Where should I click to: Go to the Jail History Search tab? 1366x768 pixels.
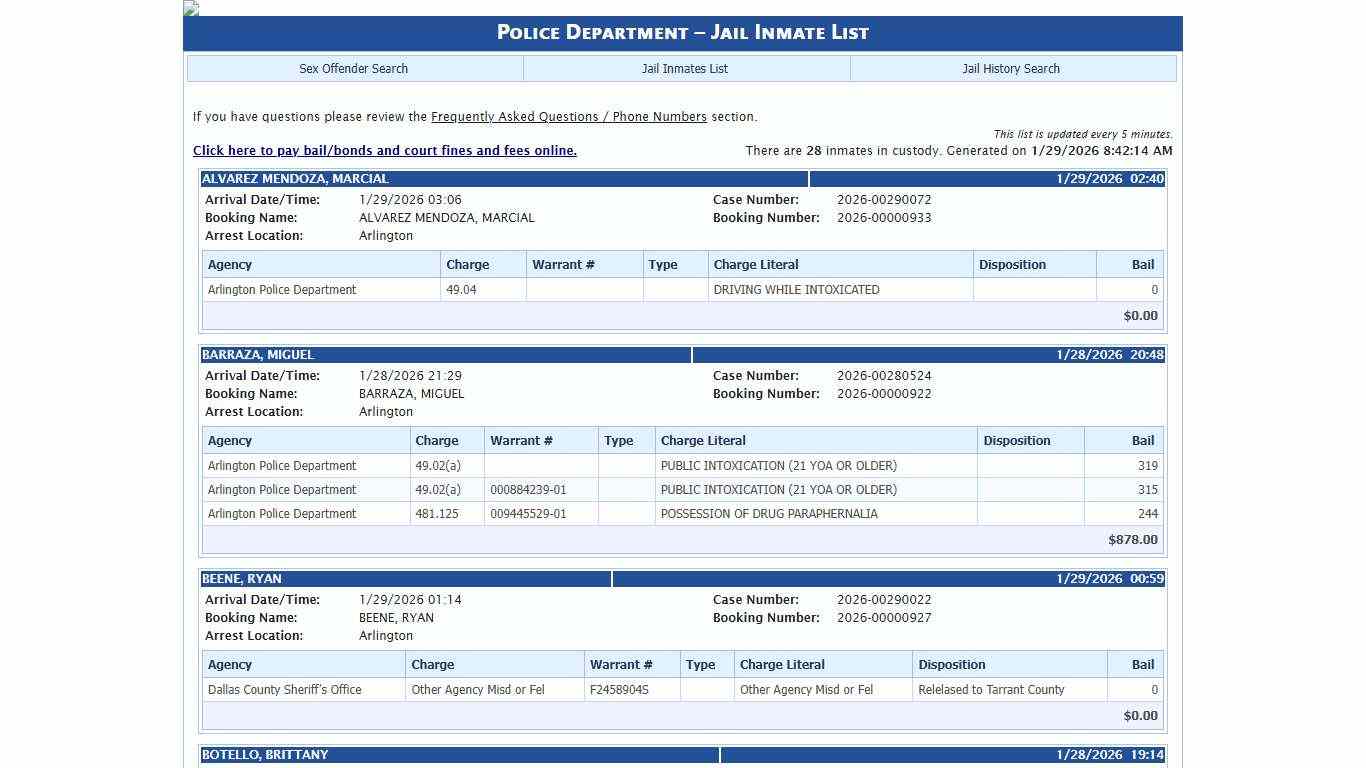tap(1011, 69)
